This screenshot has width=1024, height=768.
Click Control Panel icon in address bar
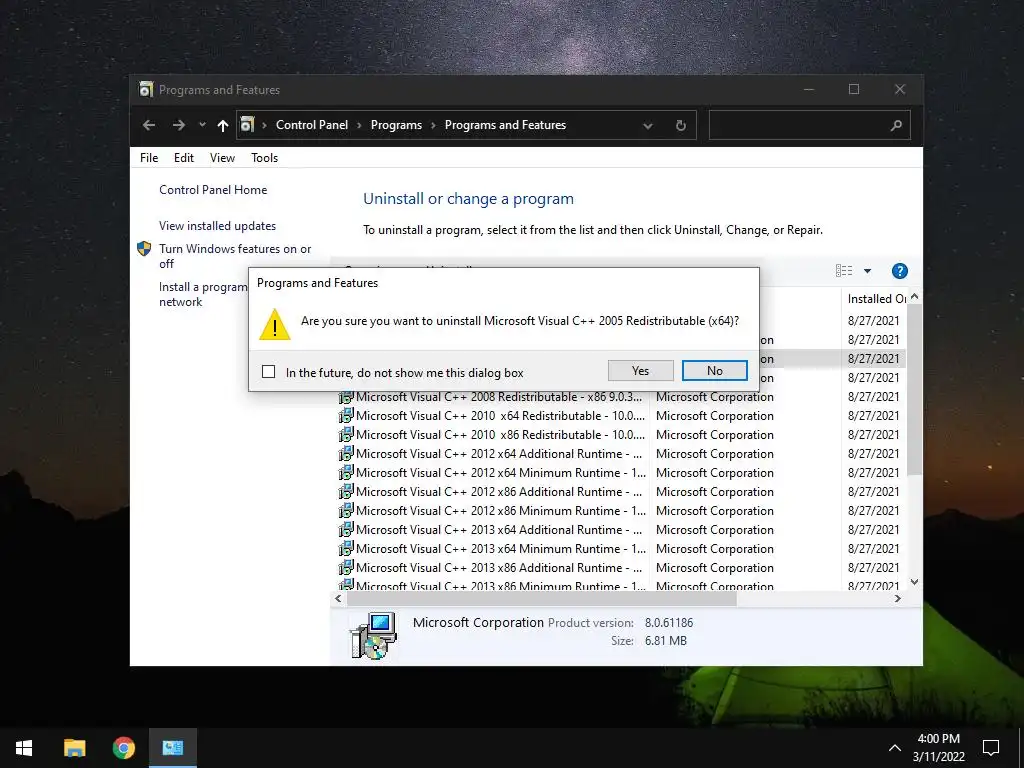point(247,125)
